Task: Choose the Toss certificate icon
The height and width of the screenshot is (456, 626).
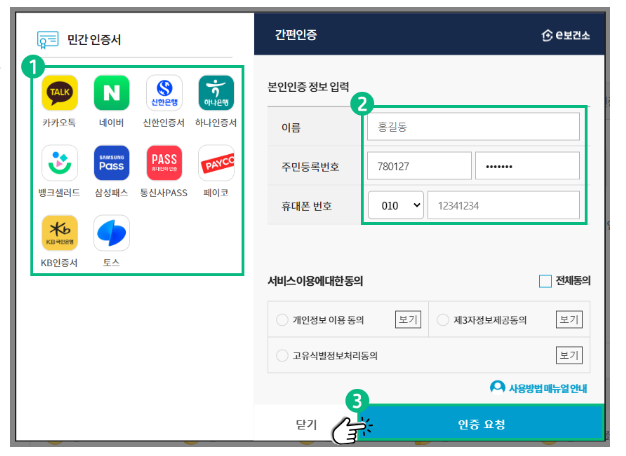Action: click(x=111, y=233)
